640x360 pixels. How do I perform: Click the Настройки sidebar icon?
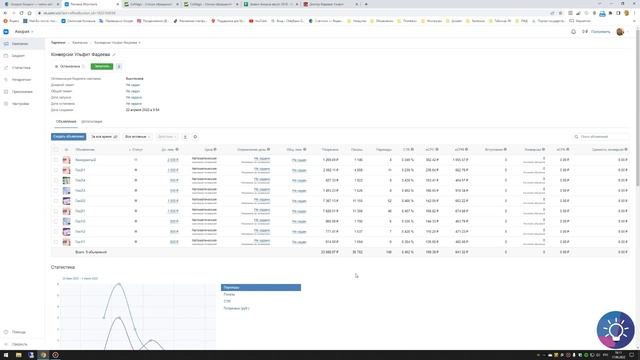6,104
